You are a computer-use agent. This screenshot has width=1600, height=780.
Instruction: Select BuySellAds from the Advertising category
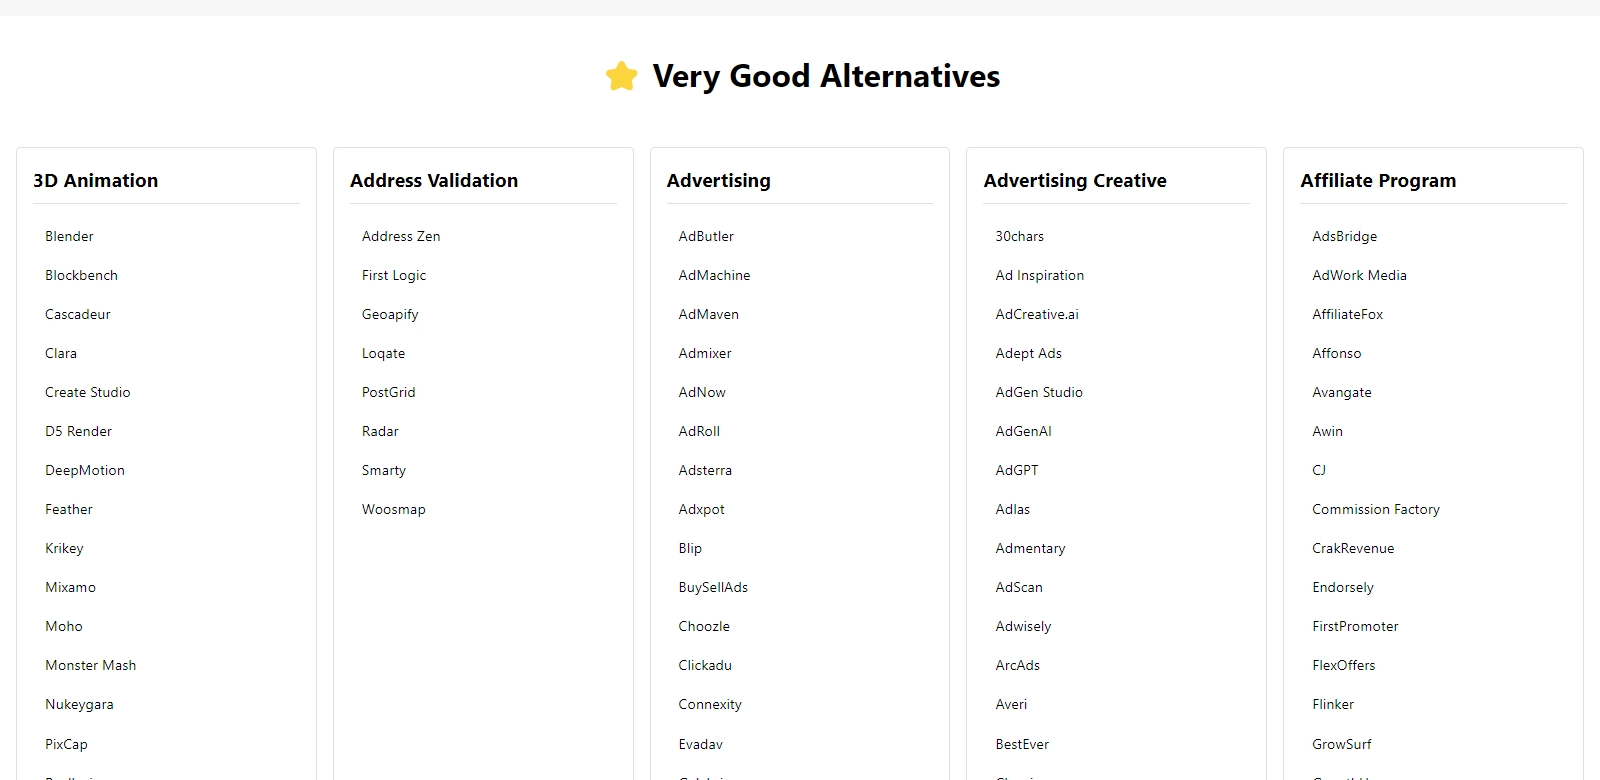point(713,587)
